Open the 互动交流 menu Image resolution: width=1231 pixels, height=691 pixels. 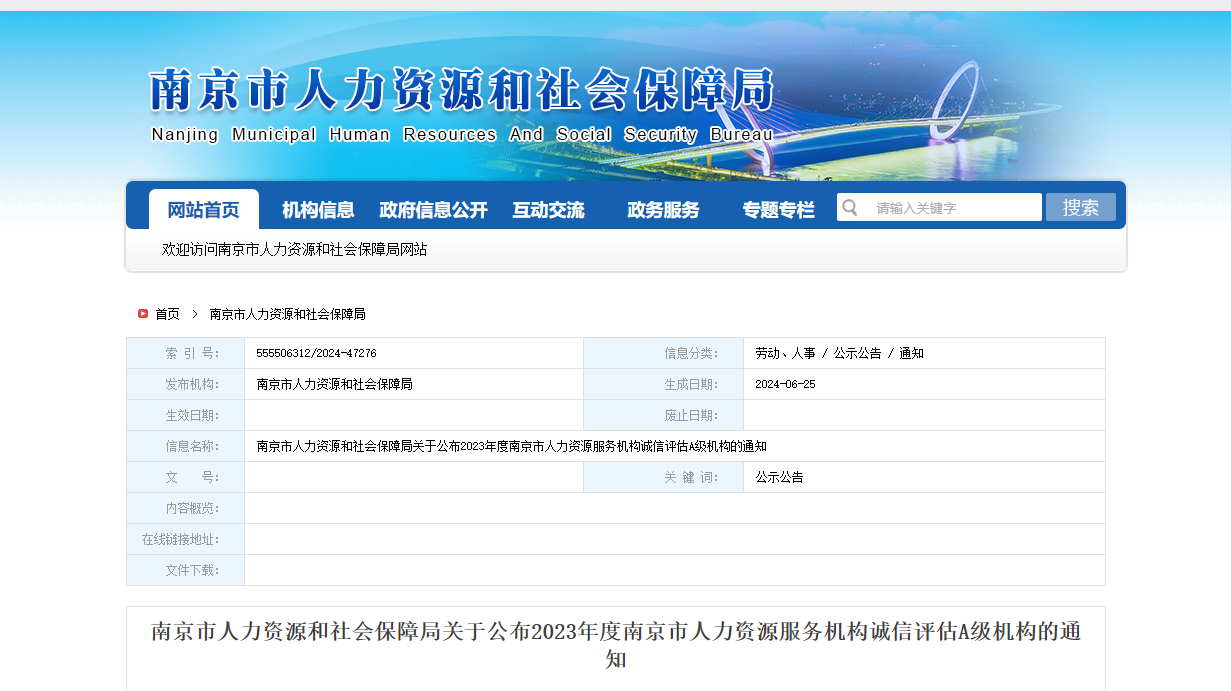(x=548, y=210)
